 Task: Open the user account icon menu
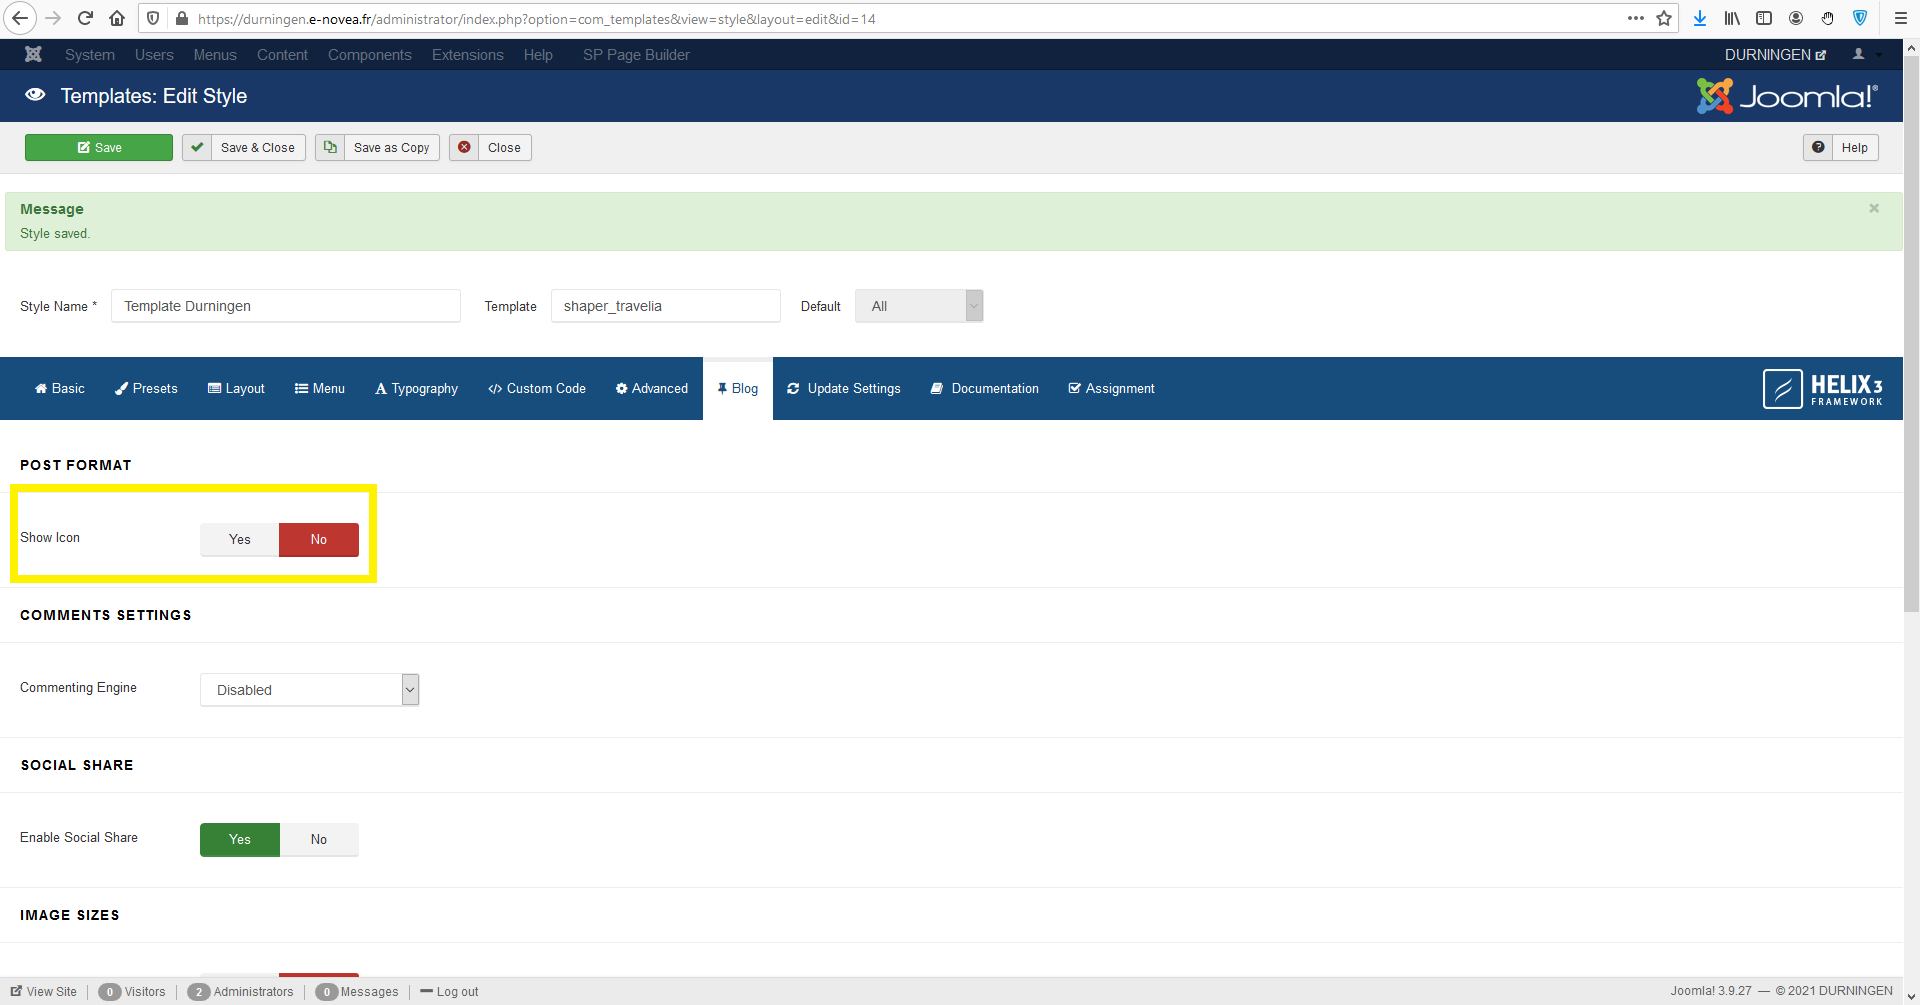(x=1866, y=54)
